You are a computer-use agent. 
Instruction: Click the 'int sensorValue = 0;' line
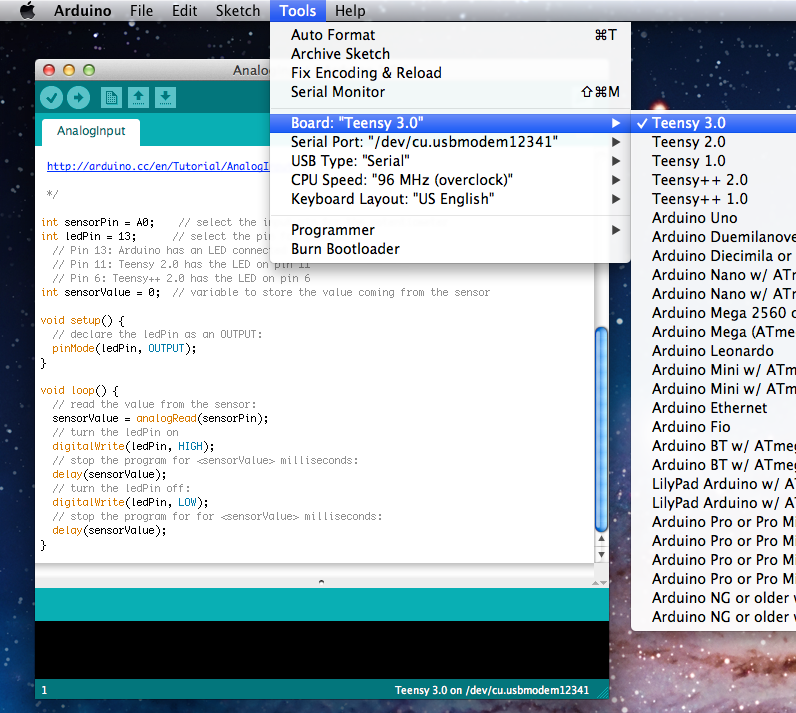pos(101,293)
